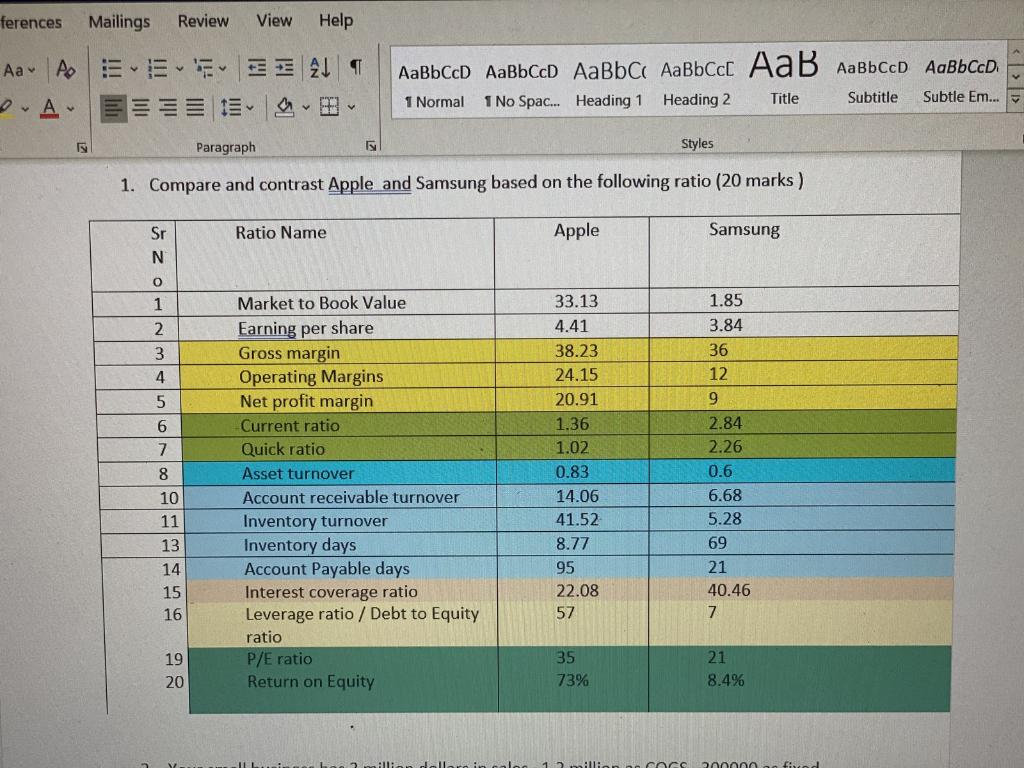The width and height of the screenshot is (1024, 768).
Task: Justify the paragraph text
Action: [195, 107]
